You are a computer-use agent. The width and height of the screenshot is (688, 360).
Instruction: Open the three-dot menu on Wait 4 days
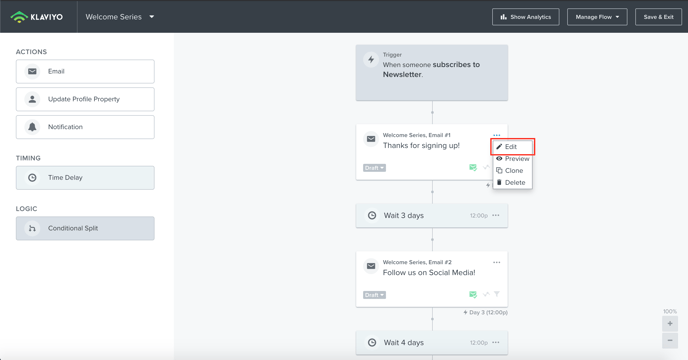(x=496, y=342)
